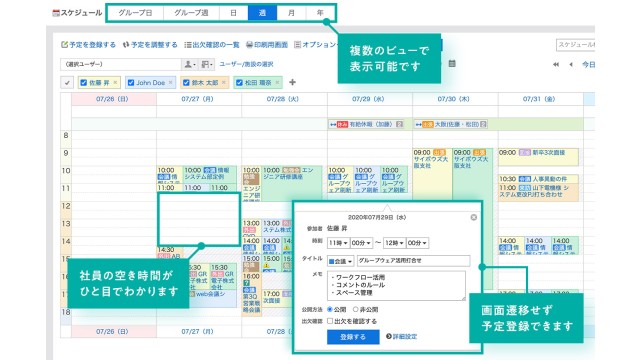Click the スケジュール検索 search box
Viewport: 640px width, 360px height.
[576, 44]
